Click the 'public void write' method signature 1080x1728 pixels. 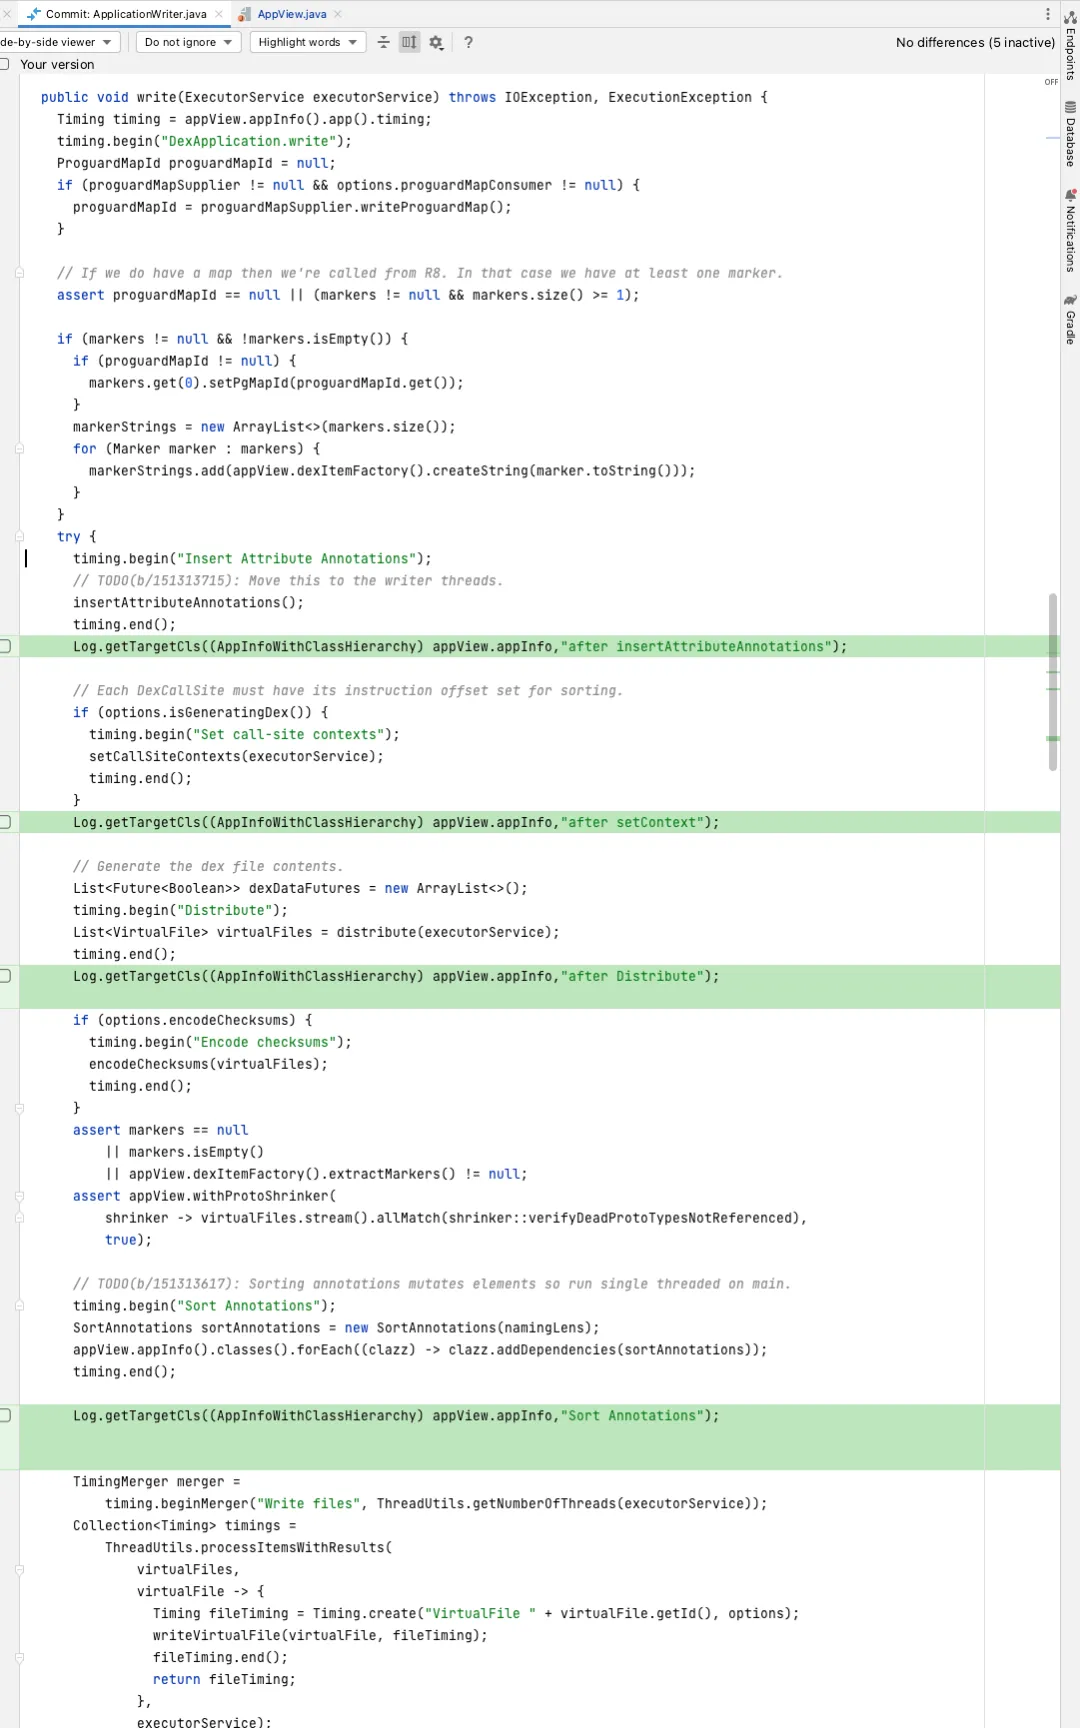click(404, 97)
